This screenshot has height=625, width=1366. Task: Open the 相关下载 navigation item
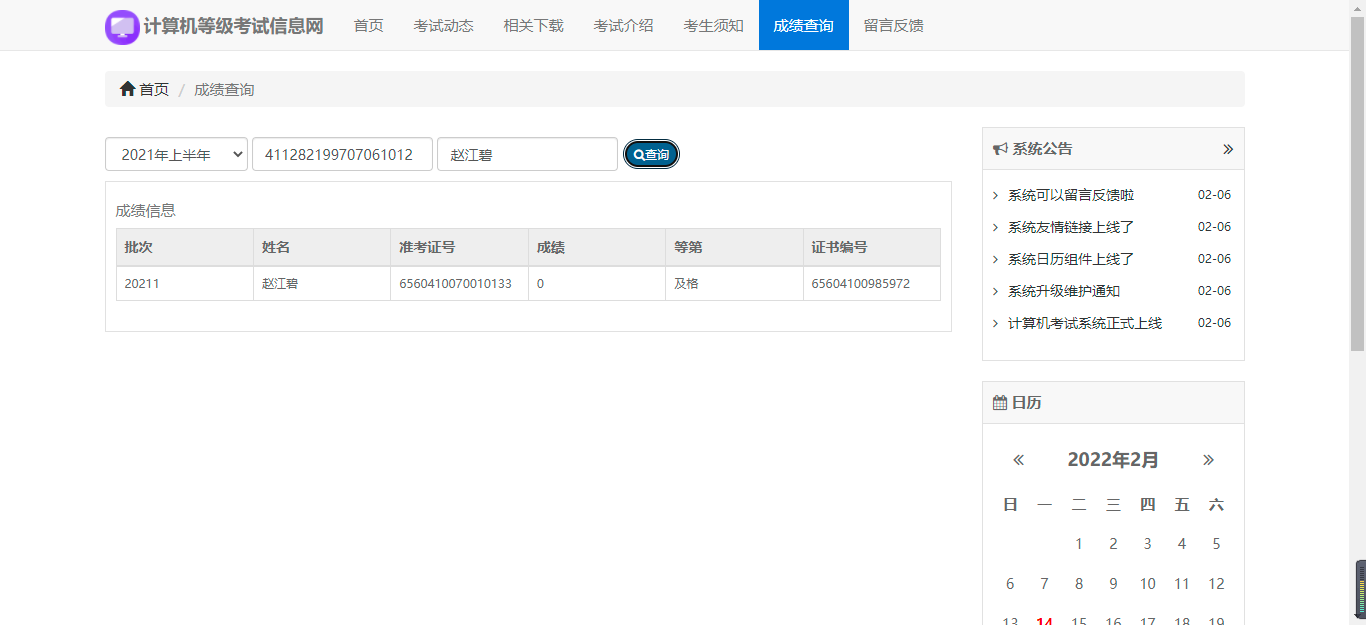(x=533, y=25)
